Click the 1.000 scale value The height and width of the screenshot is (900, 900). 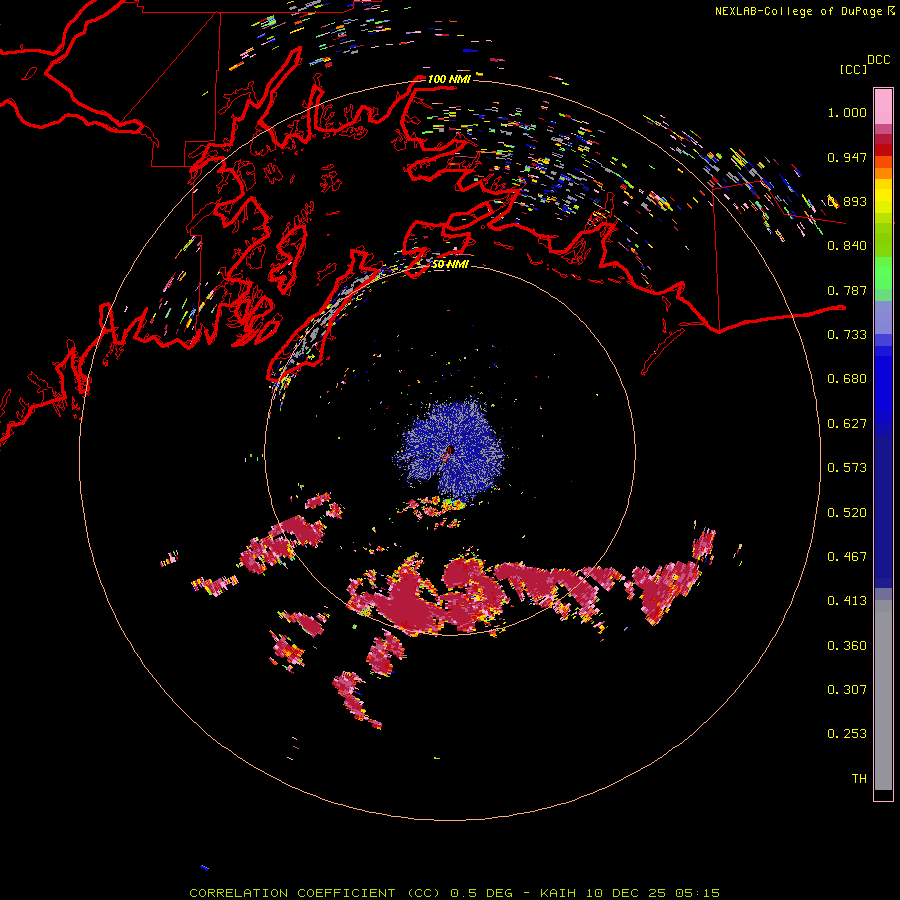coord(847,112)
